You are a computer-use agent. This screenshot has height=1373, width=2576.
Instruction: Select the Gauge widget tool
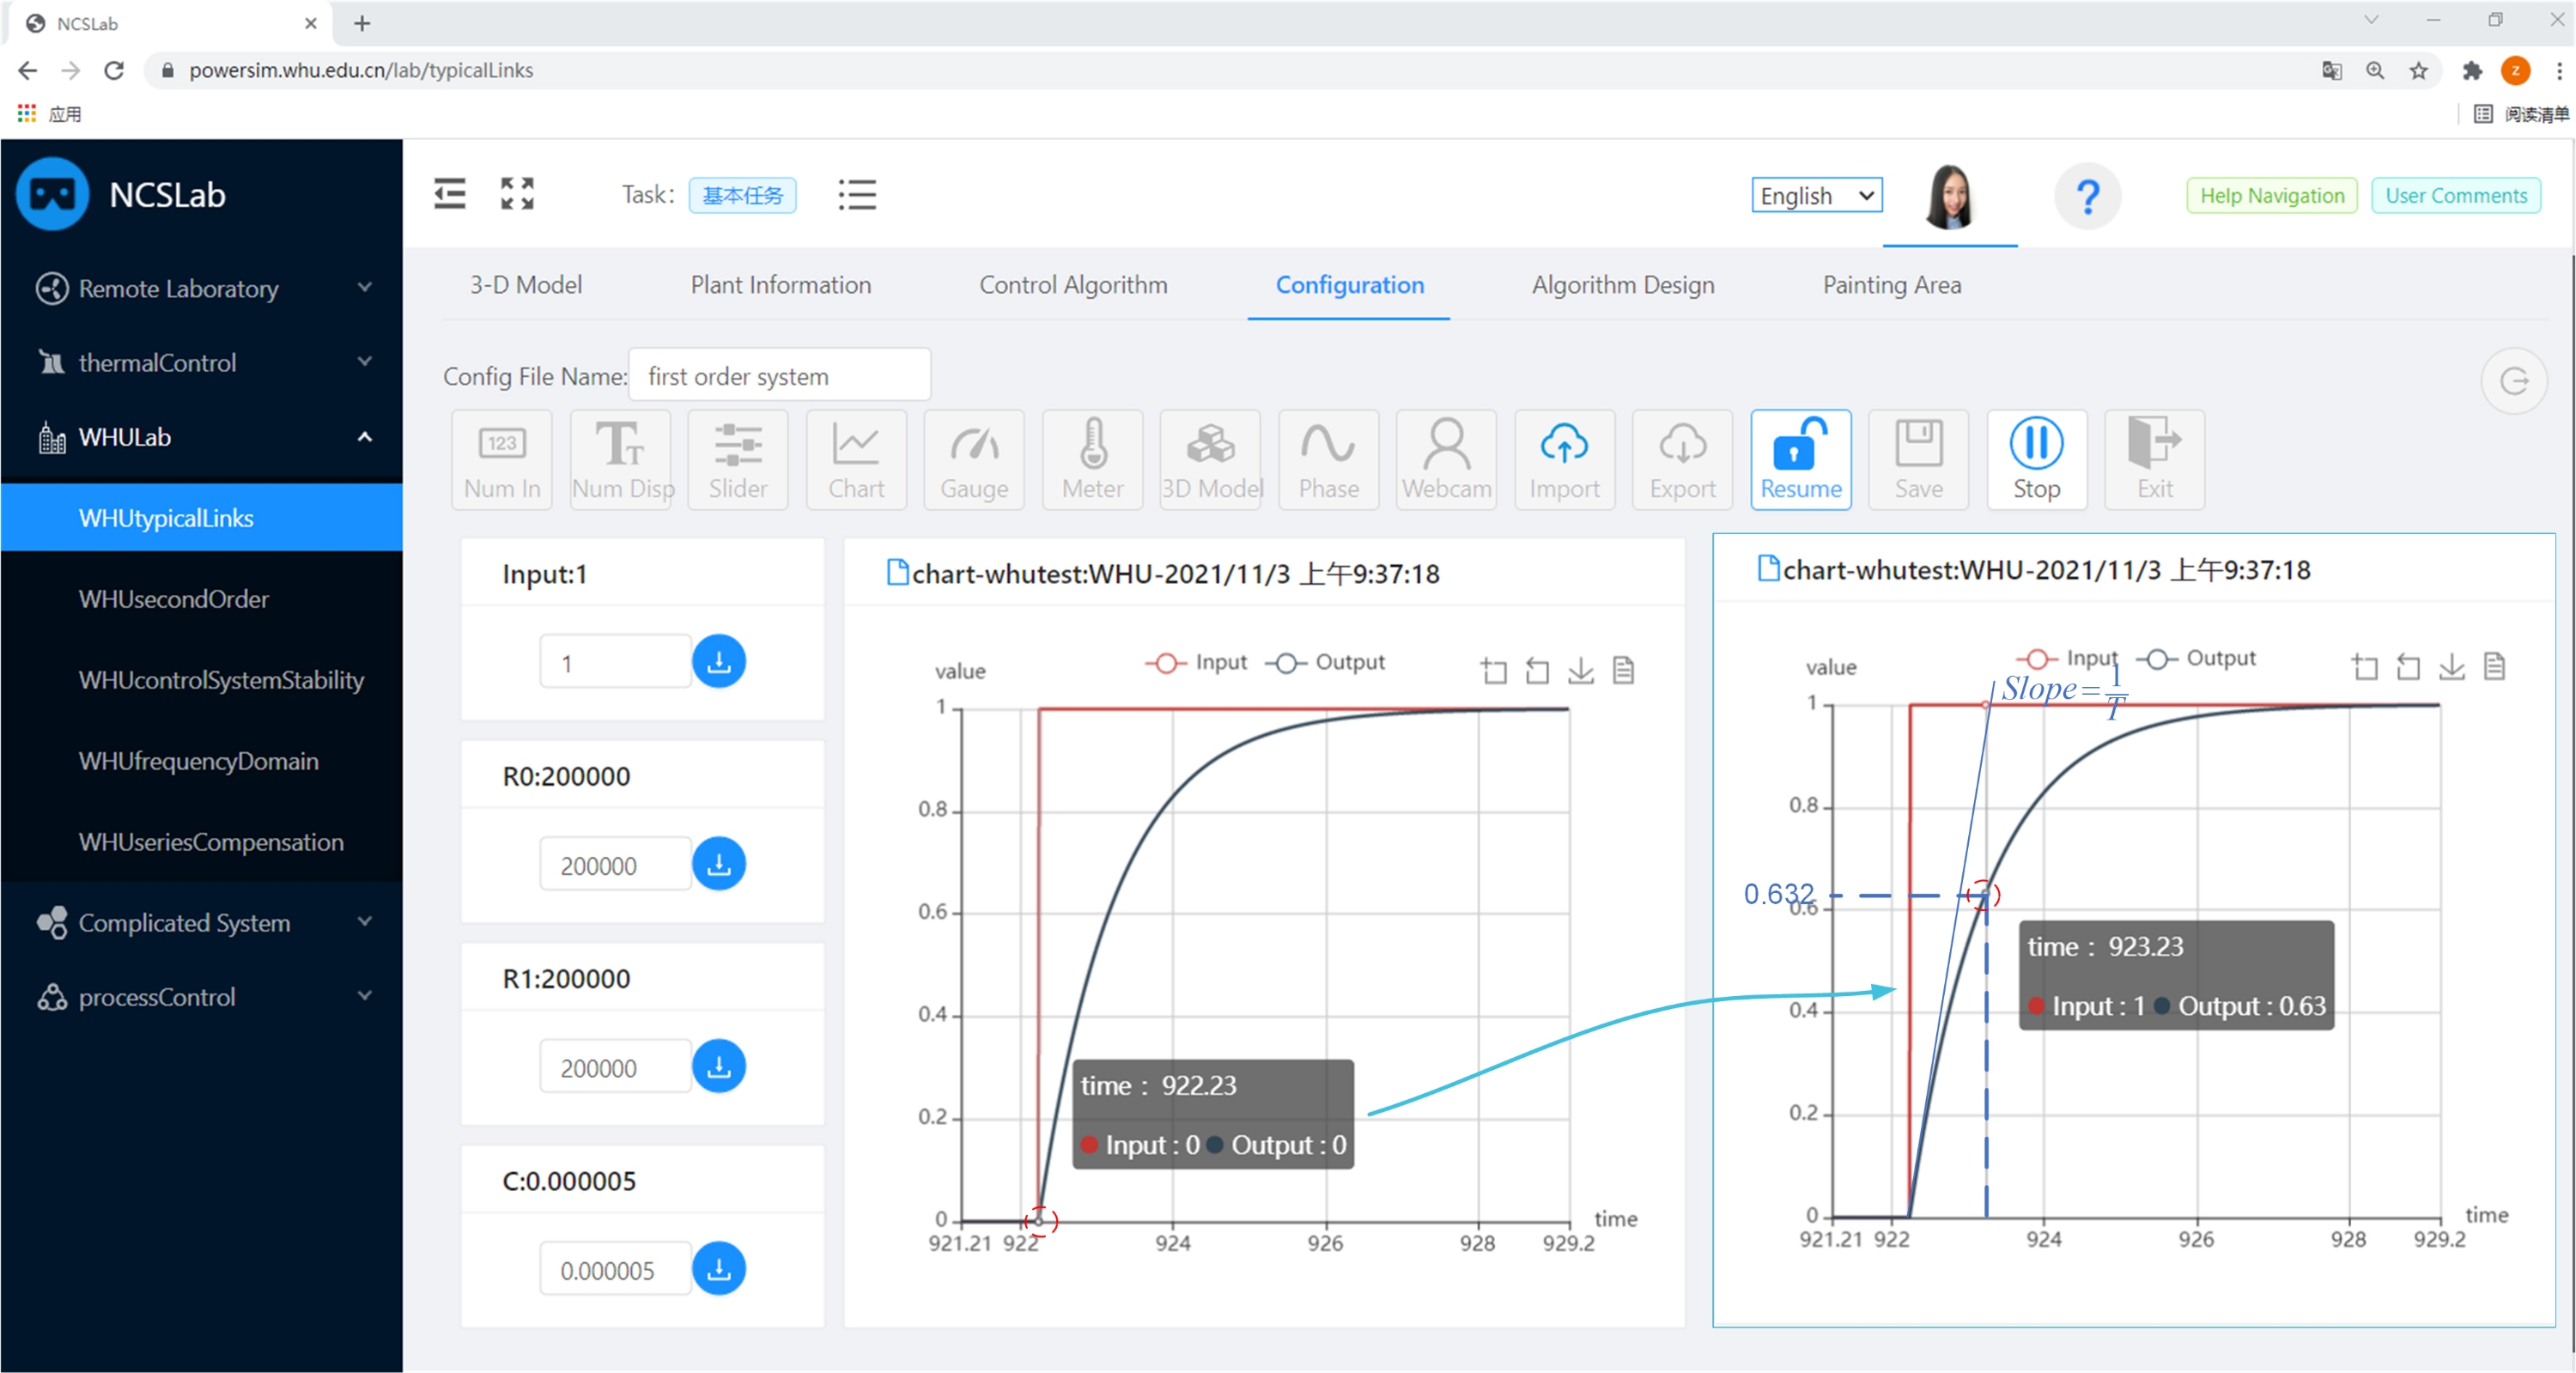(x=973, y=459)
